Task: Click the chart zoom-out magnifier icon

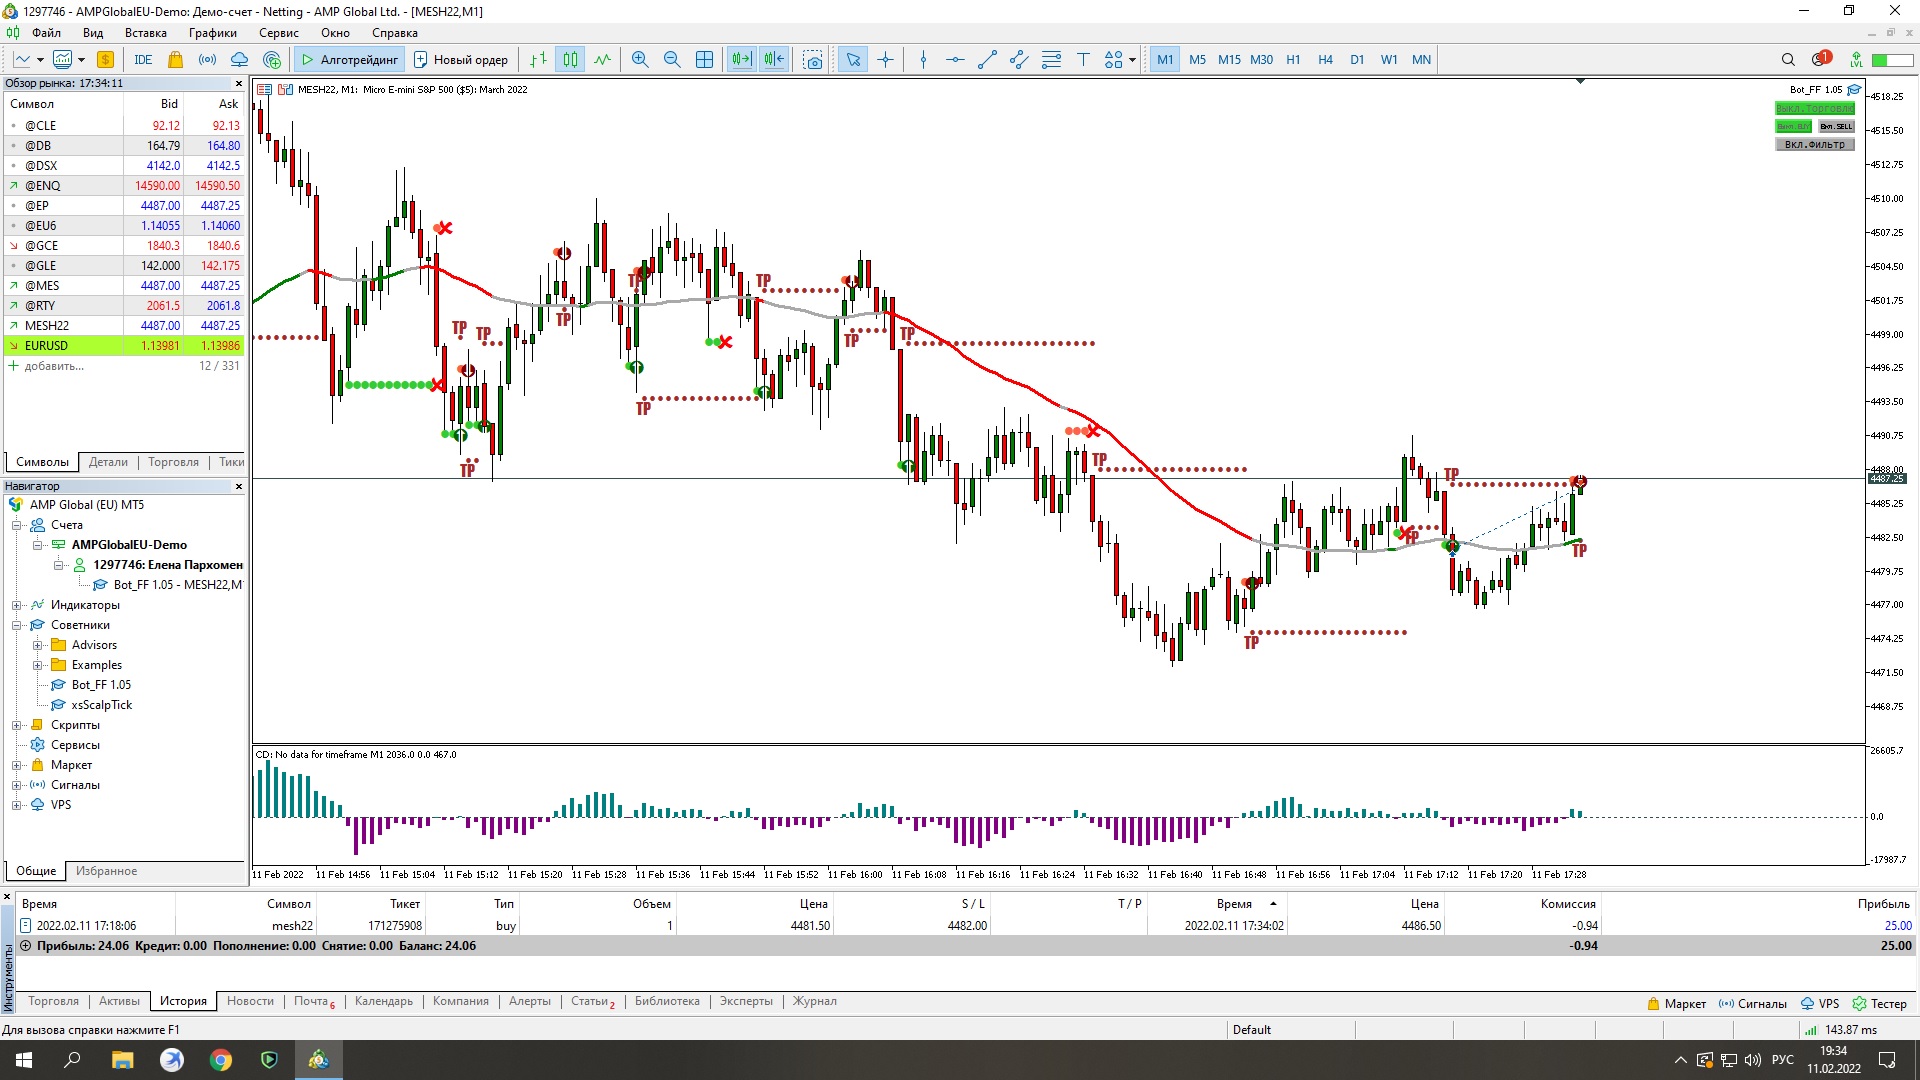Action: point(672,60)
